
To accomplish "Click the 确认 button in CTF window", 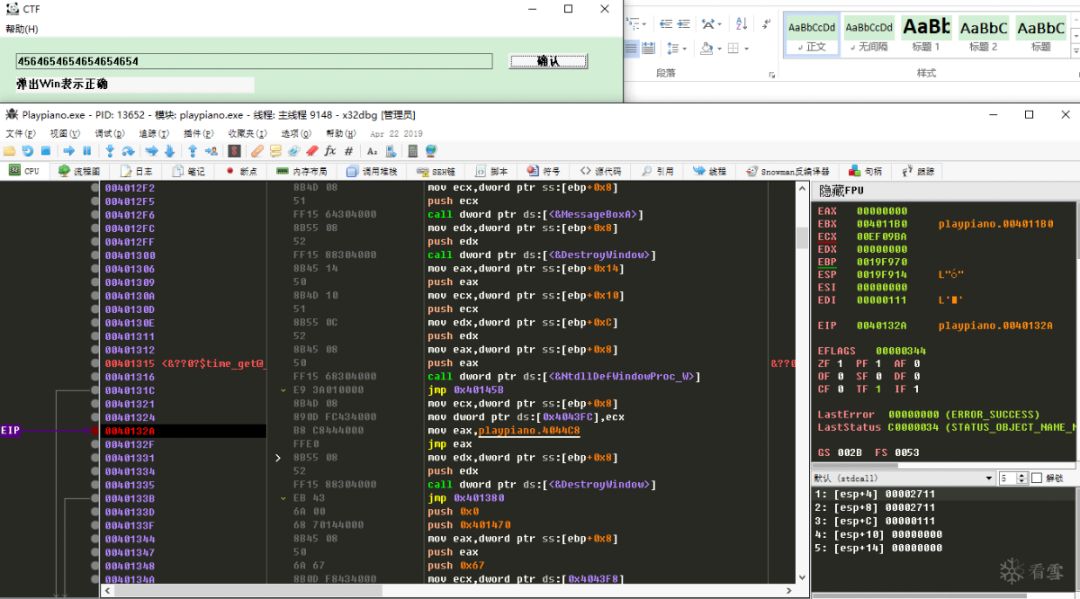I will pyautogui.click(x=548, y=61).
